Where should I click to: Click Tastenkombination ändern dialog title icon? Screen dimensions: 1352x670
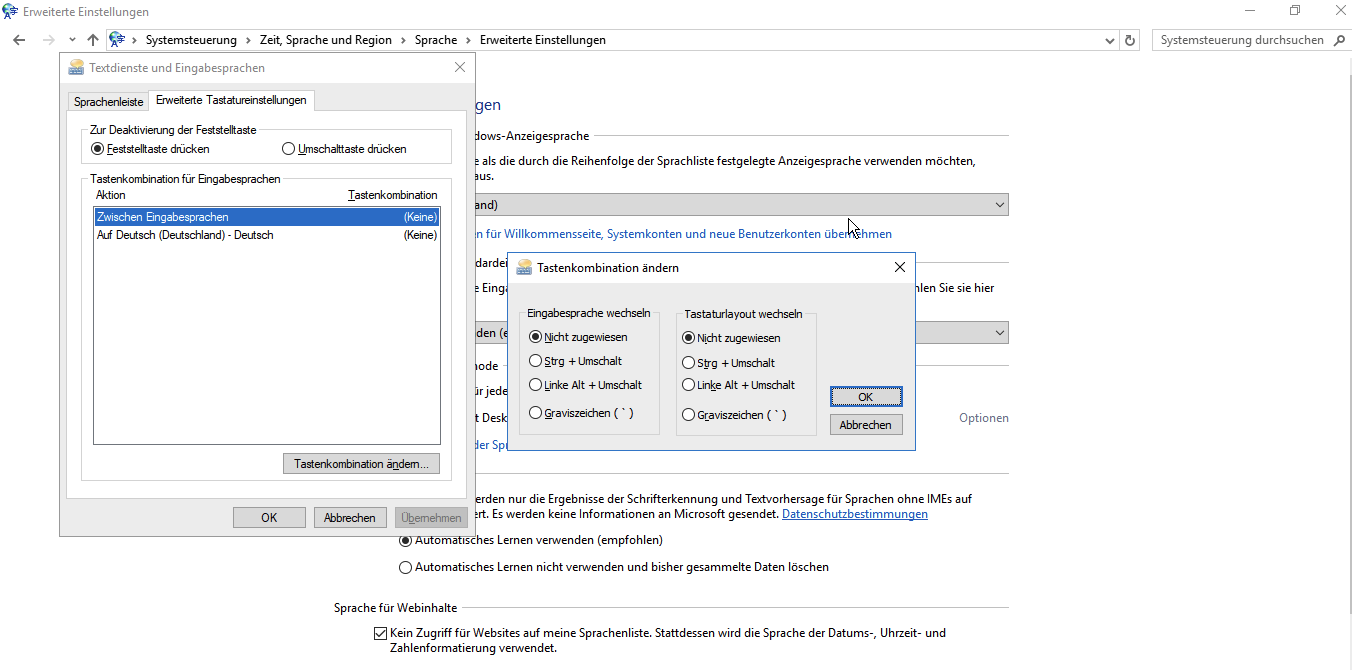(524, 267)
